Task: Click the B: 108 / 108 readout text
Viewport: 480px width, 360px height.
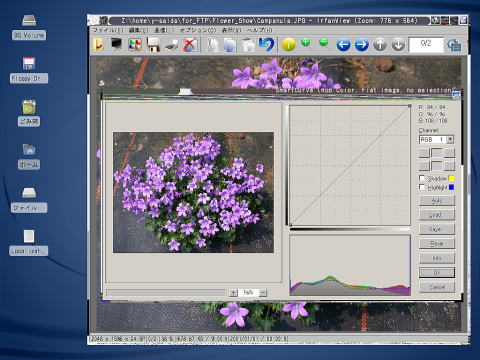Action: tap(433, 121)
